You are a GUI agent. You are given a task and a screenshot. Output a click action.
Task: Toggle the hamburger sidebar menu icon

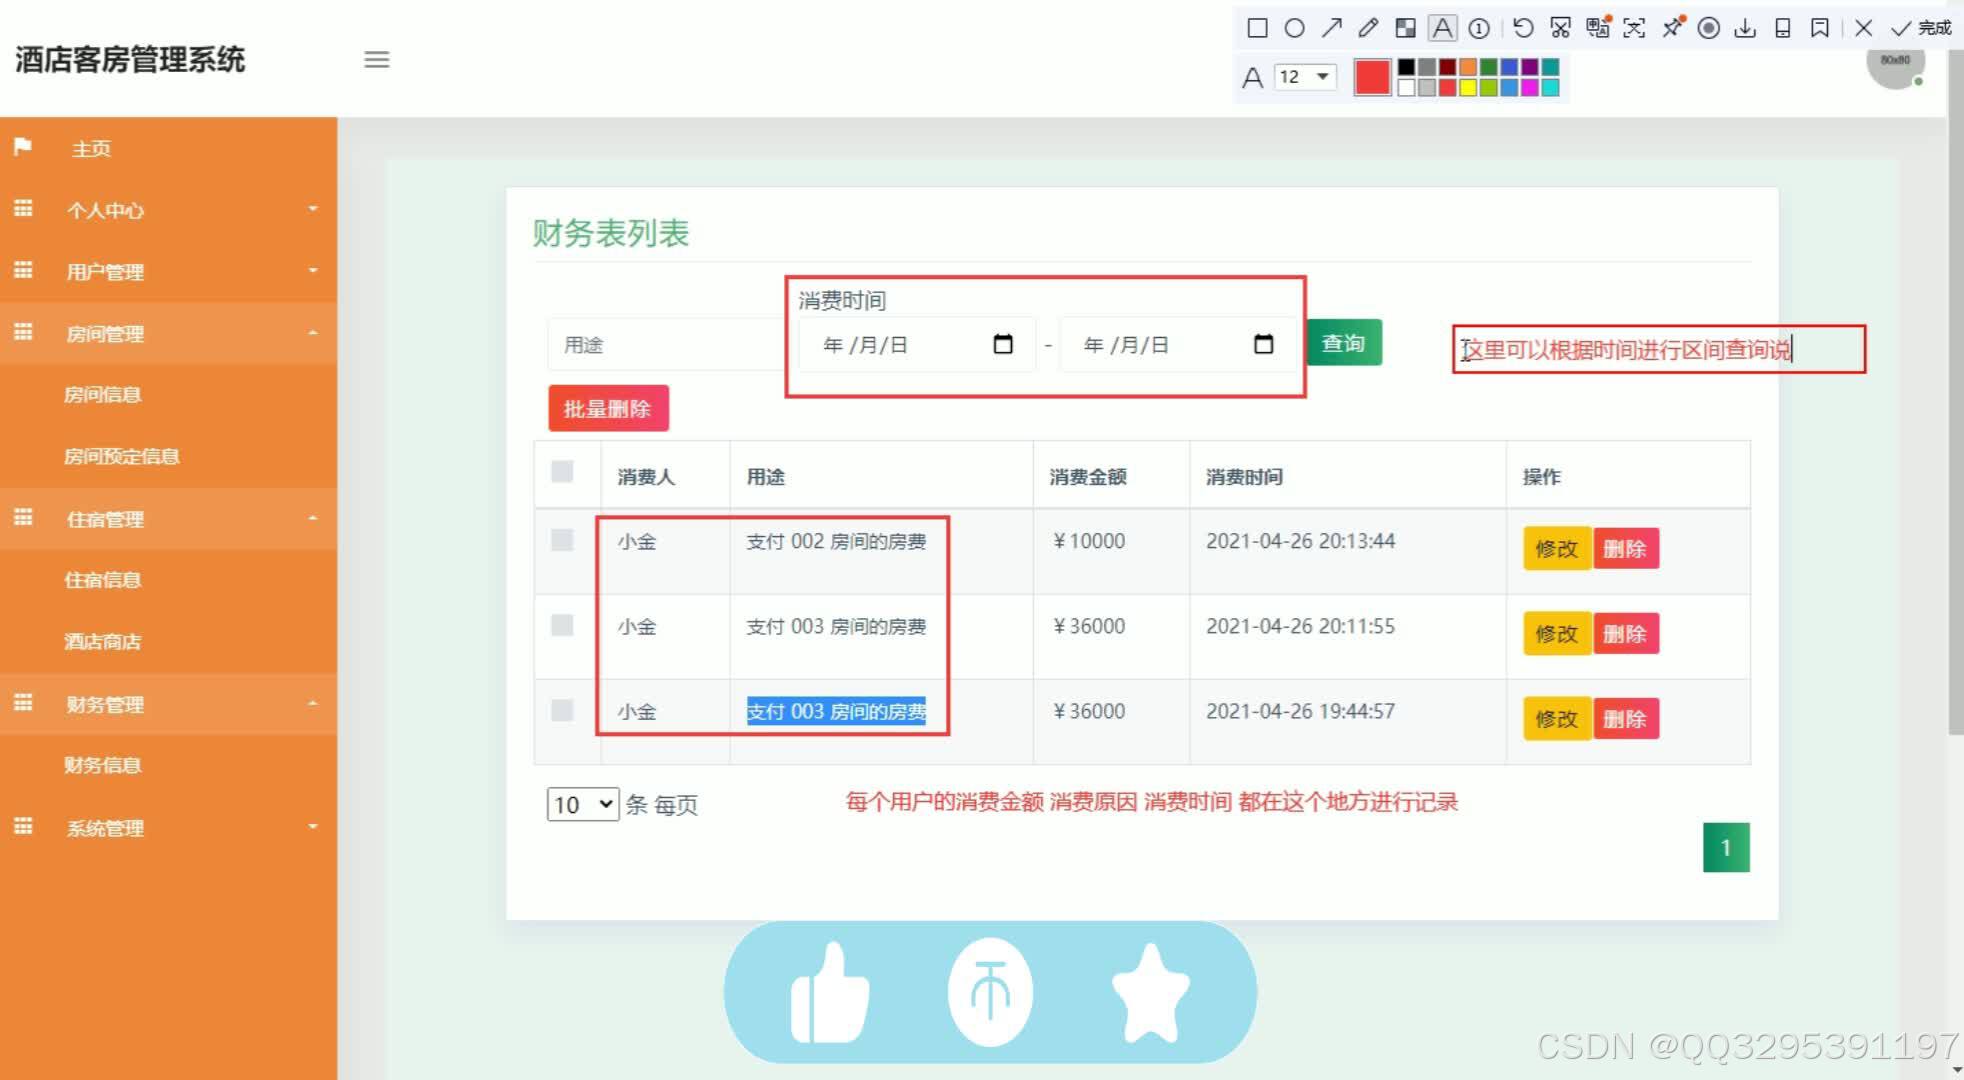click(x=377, y=60)
